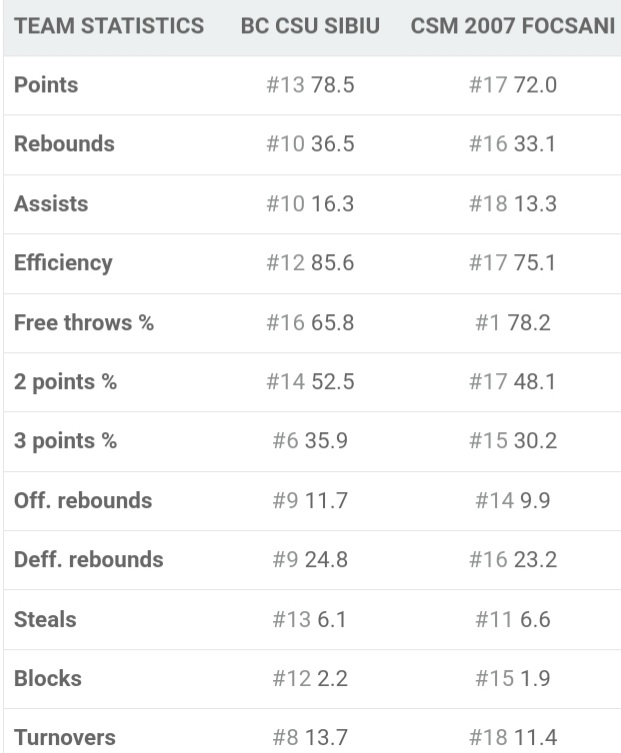Viewport: 621px width, 753px height.
Task: Select the Steals row label
Action: tap(45, 619)
